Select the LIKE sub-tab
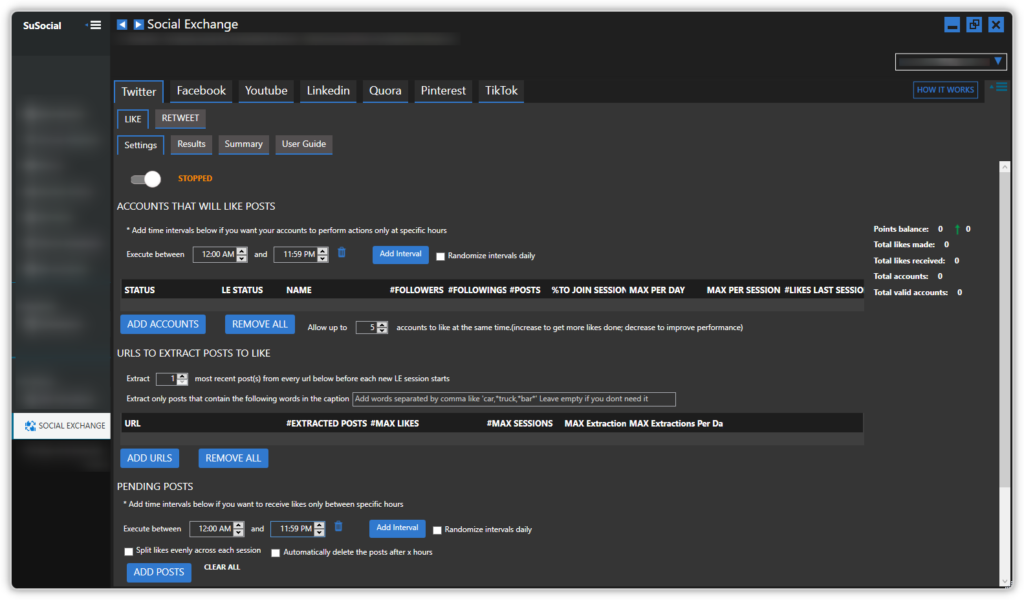 [x=133, y=119]
